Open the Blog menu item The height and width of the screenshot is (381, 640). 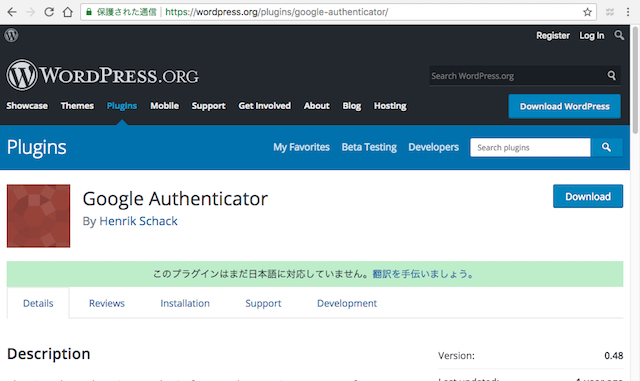(x=352, y=106)
